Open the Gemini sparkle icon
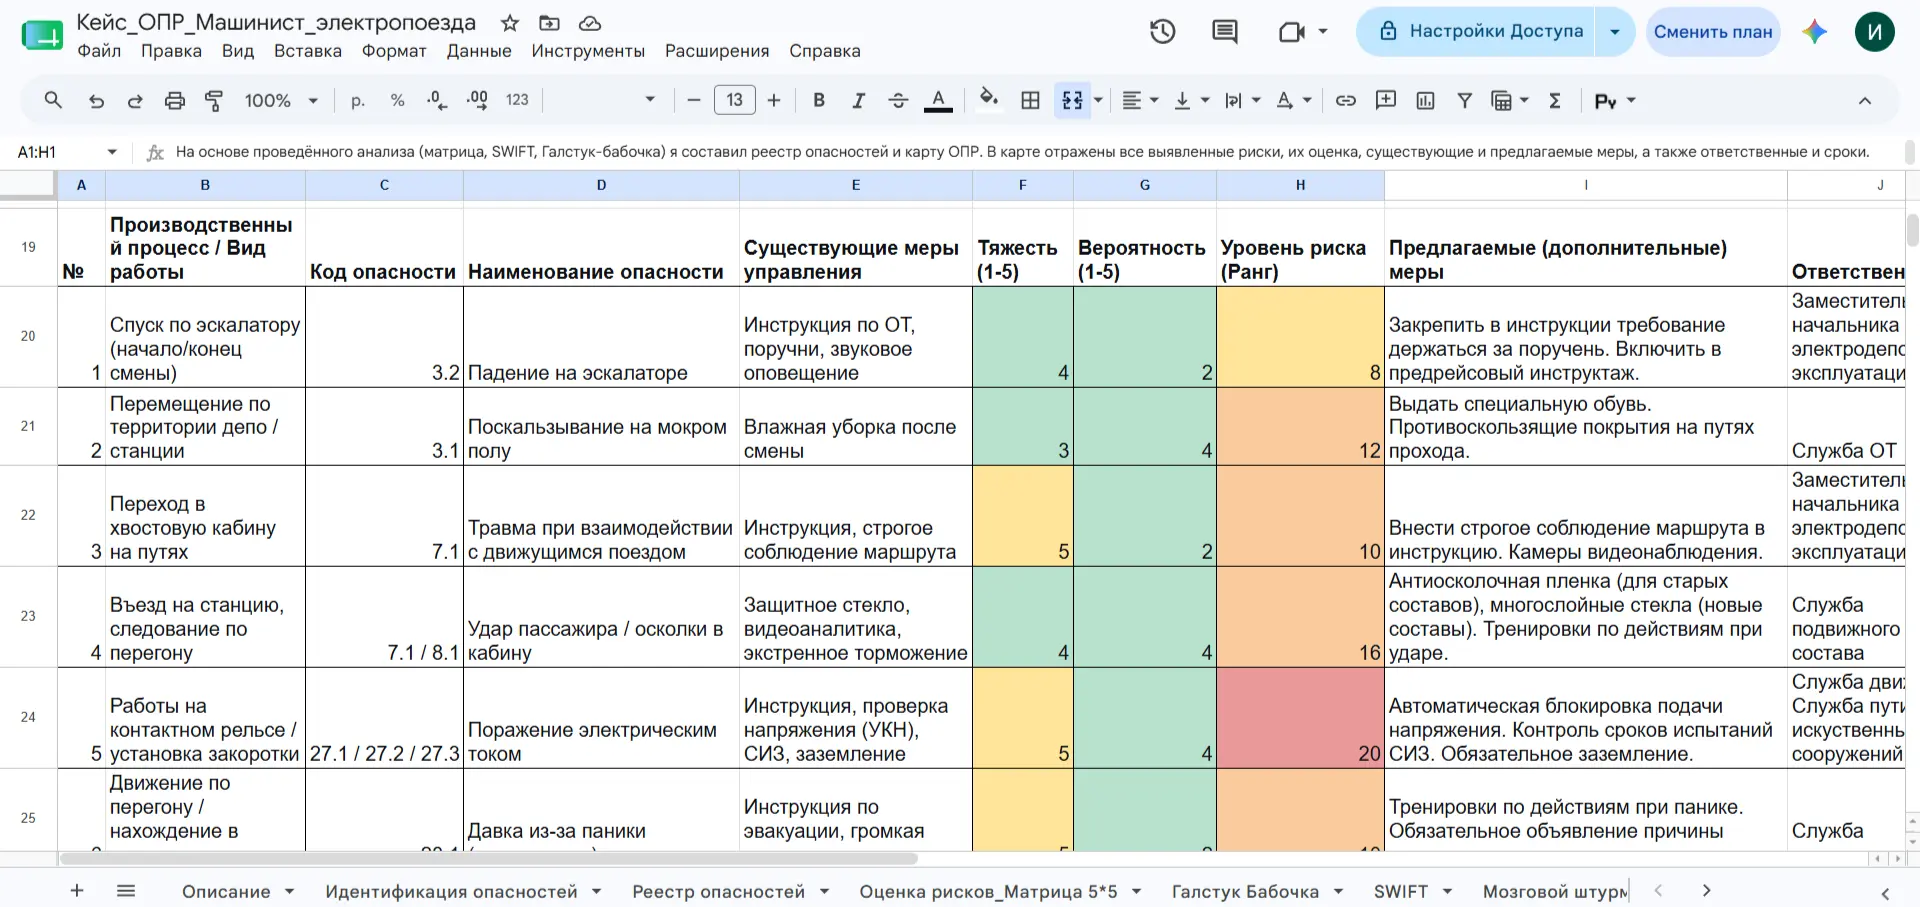Image resolution: width=1920 pixels, height=907 pixels. tap(1815, 32)
